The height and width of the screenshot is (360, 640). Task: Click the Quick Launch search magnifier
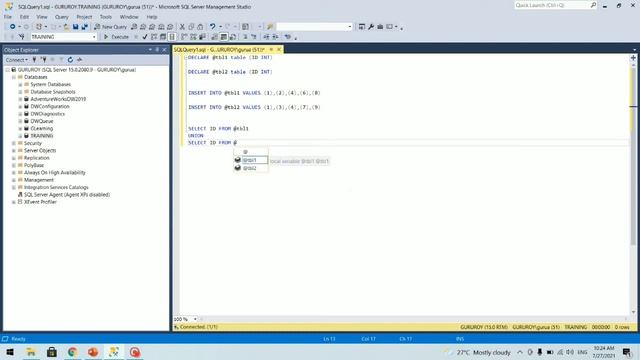(593, 5)
